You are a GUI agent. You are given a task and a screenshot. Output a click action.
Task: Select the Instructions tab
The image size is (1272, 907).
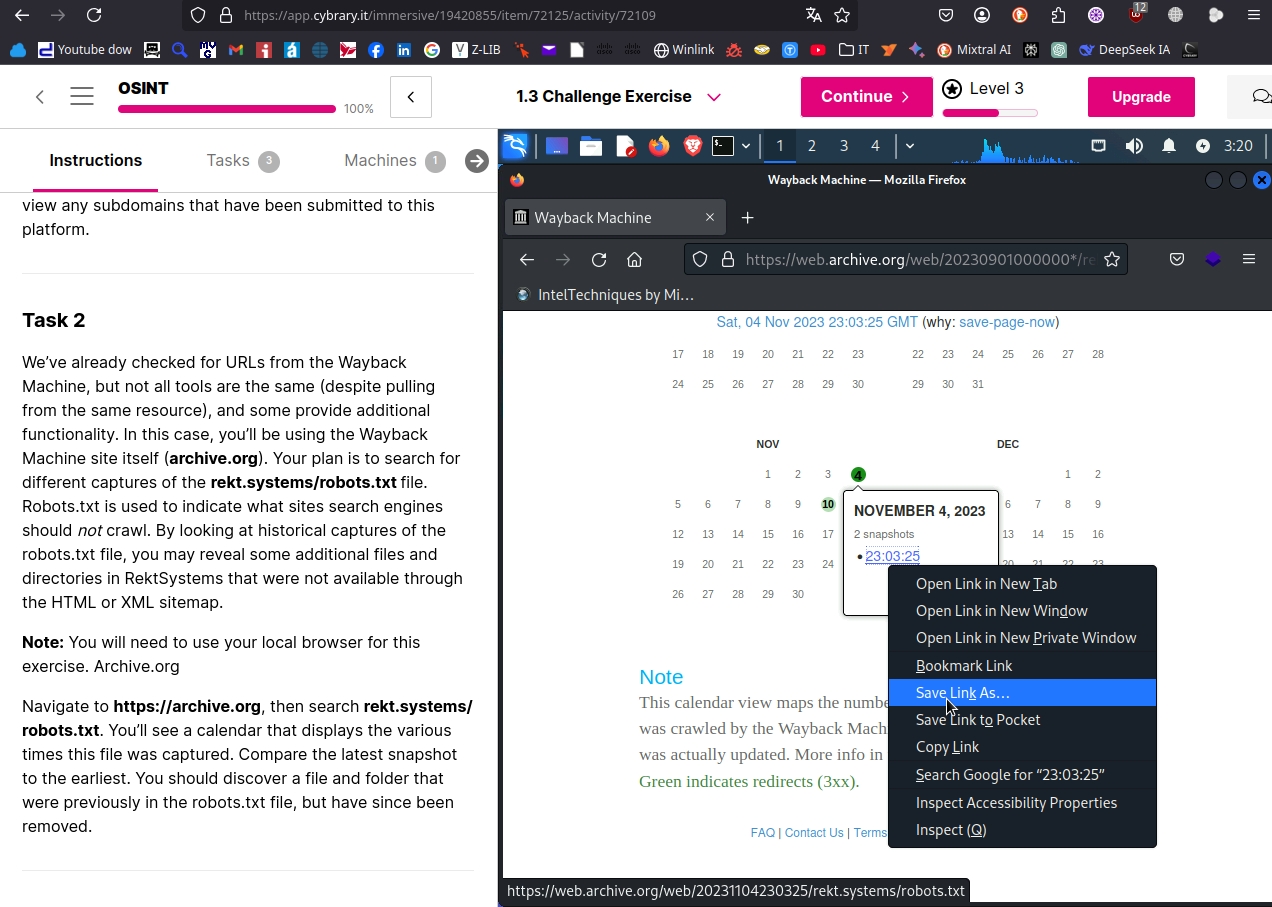pyautogui.click(x=96, y=161)
